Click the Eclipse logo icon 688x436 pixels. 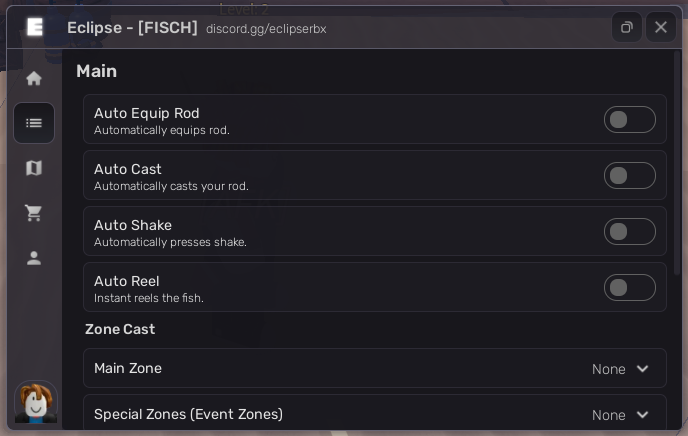(35, 27)
